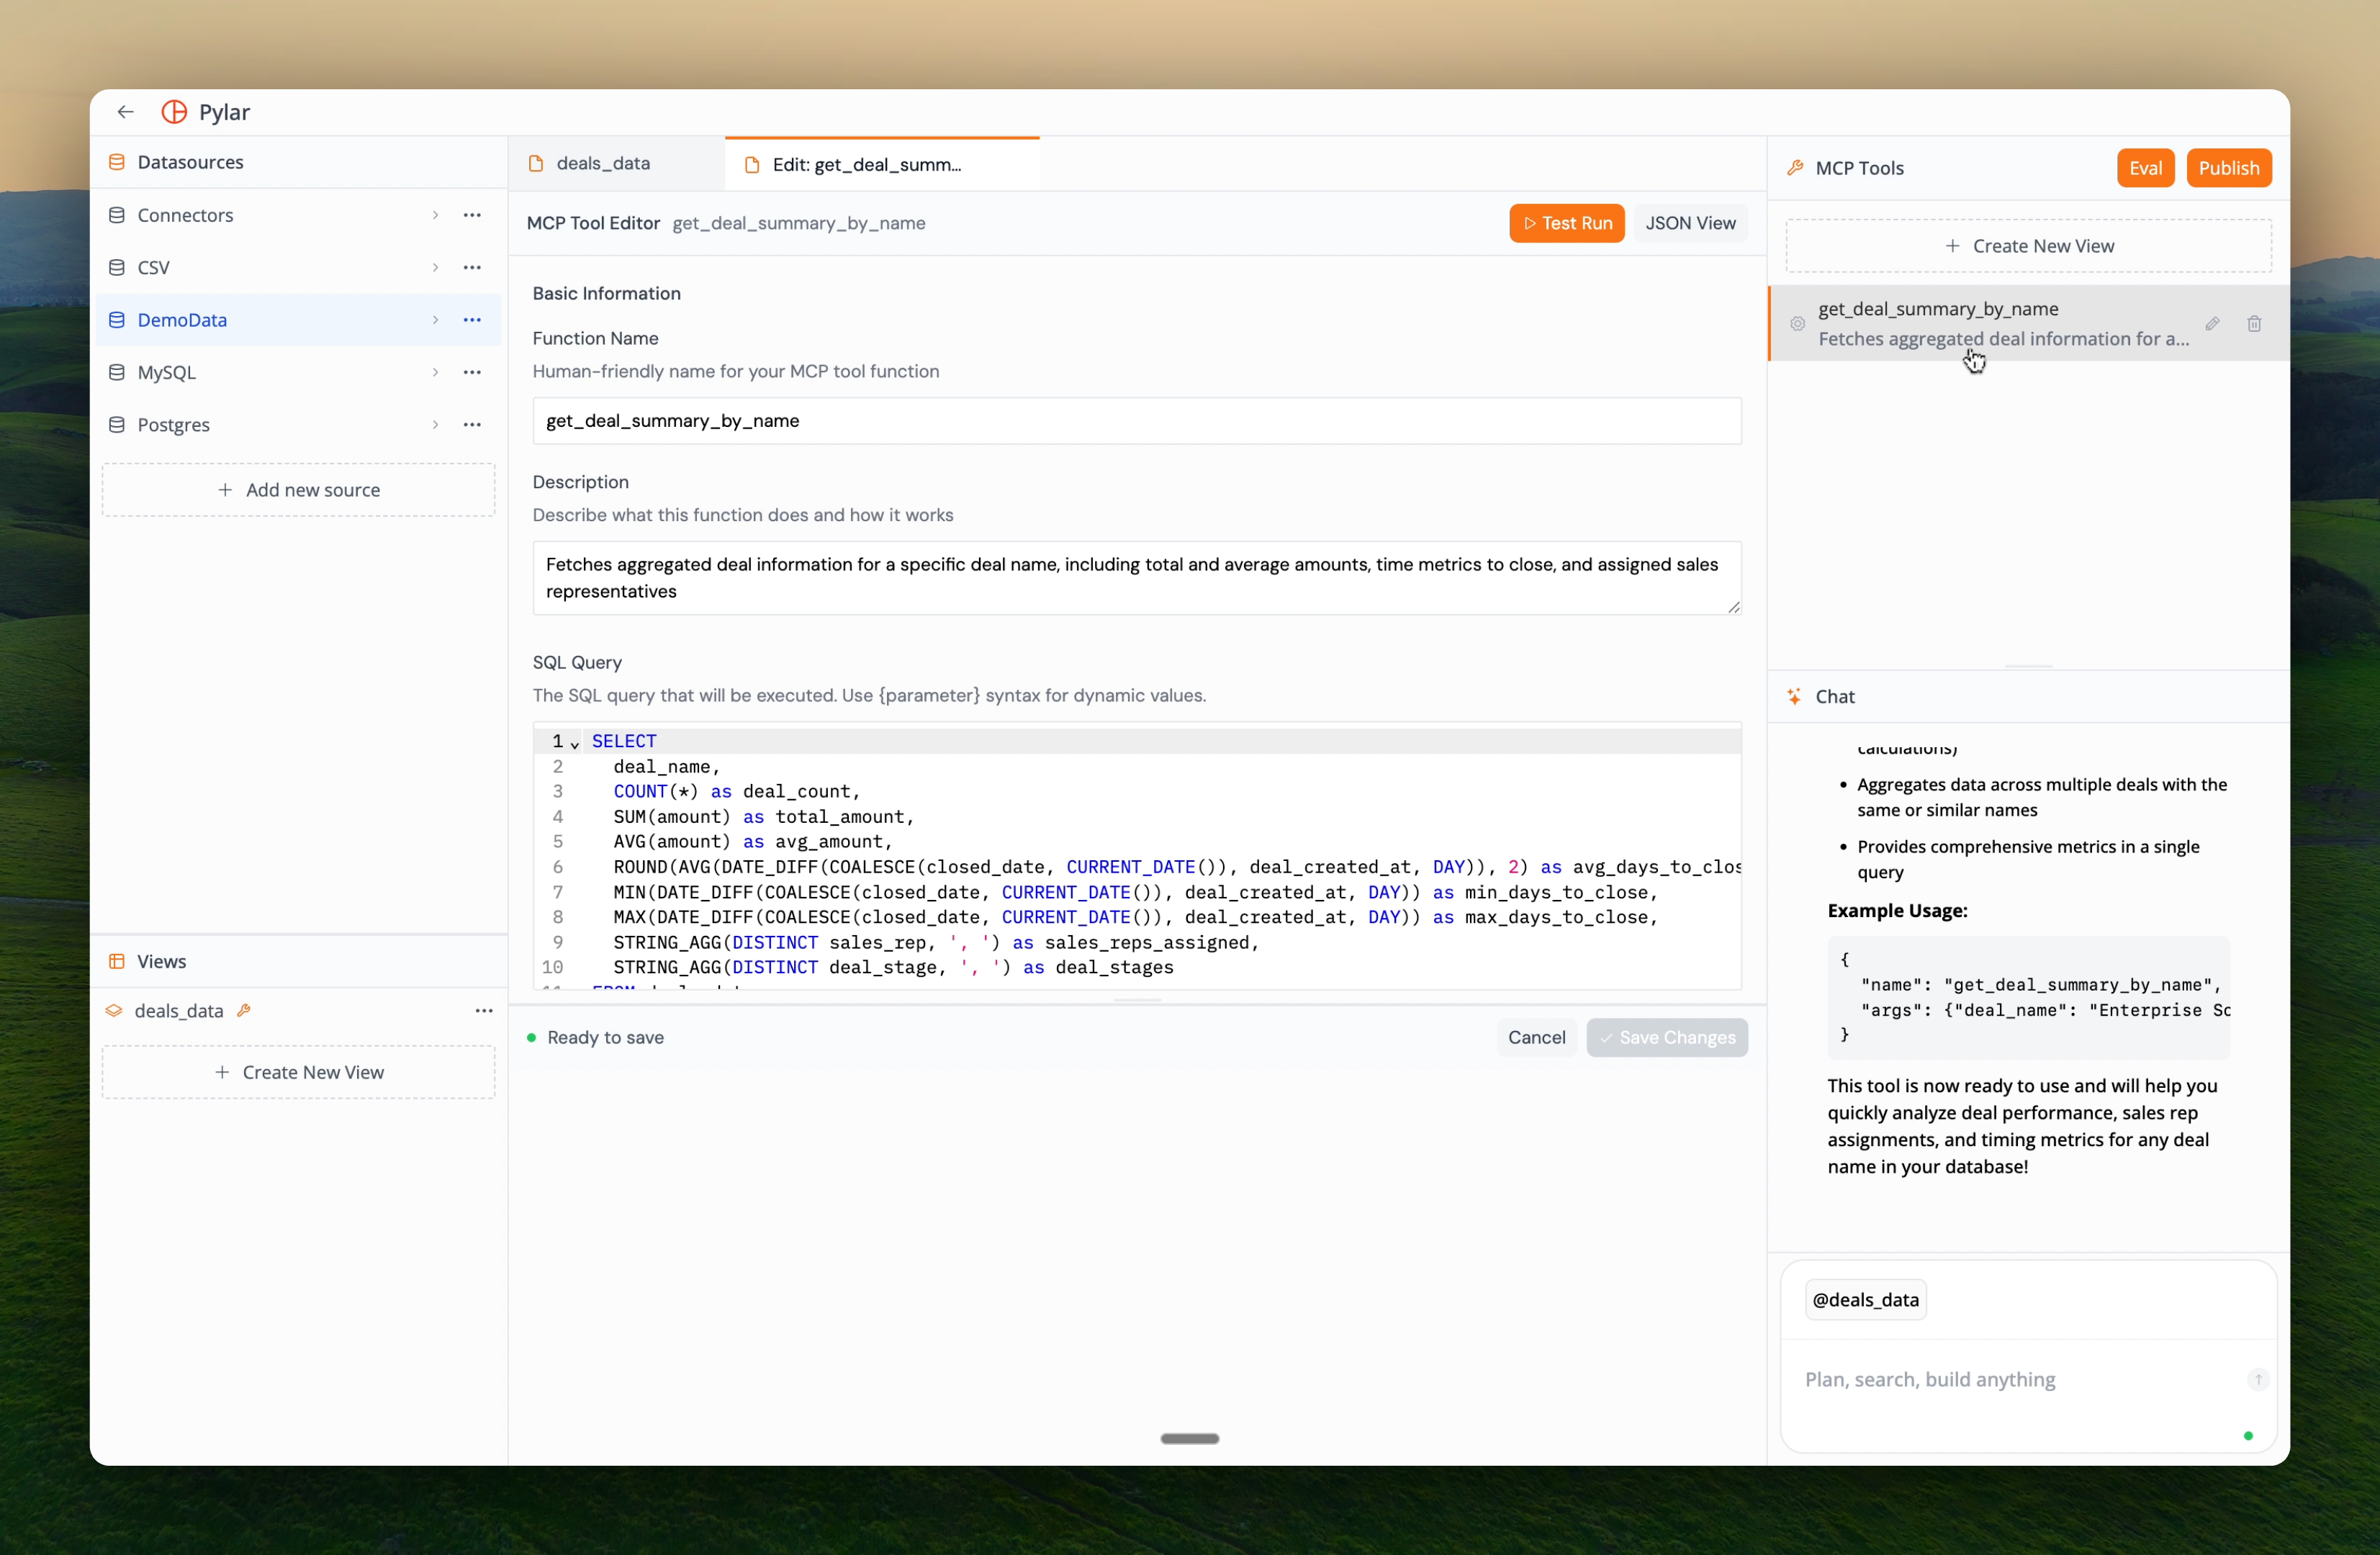Click the Chat sparkle icon in the chat panel
This screenshot has width=2380, height=1555.
pyautogui.click(x=1794, y=696)
